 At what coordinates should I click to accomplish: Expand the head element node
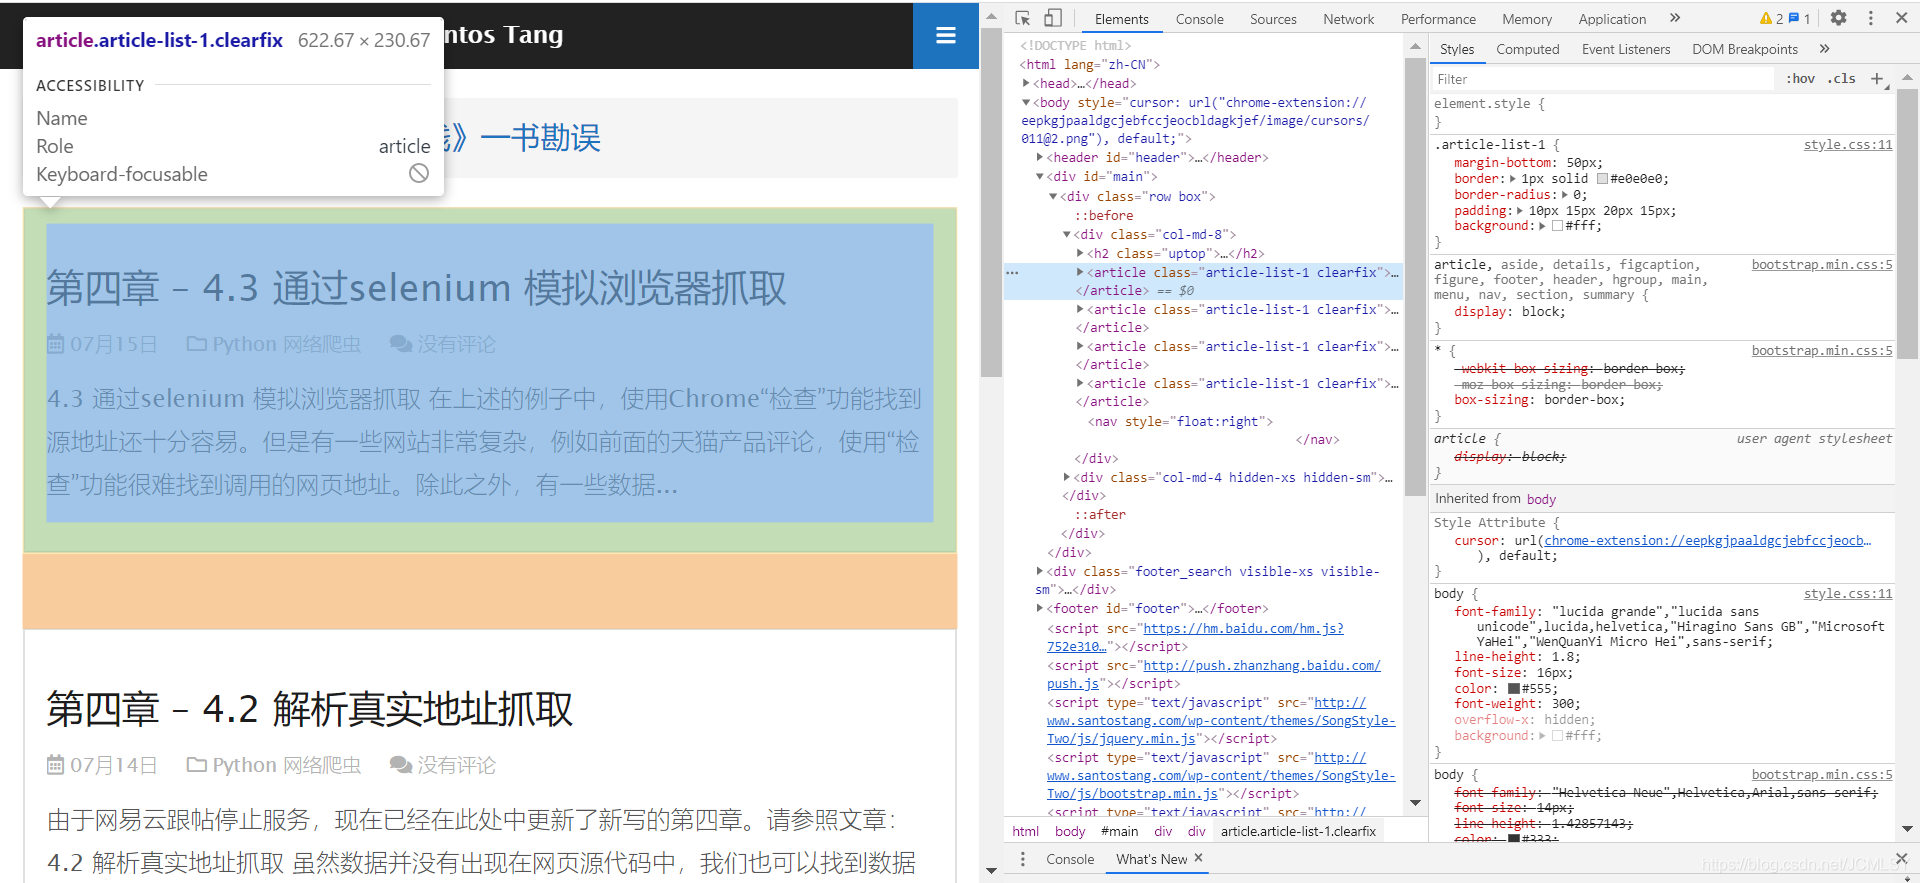point(1025,84)
